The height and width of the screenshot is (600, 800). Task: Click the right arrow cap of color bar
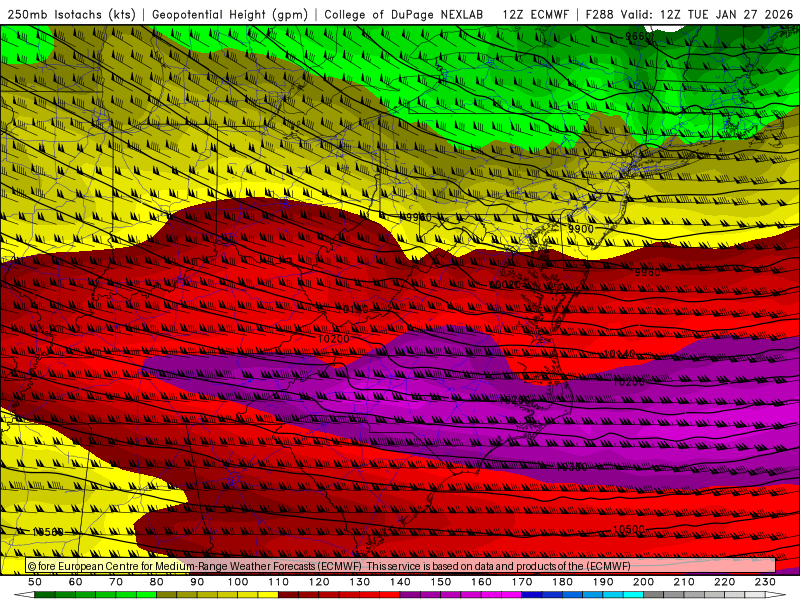[x=776, y=595]
